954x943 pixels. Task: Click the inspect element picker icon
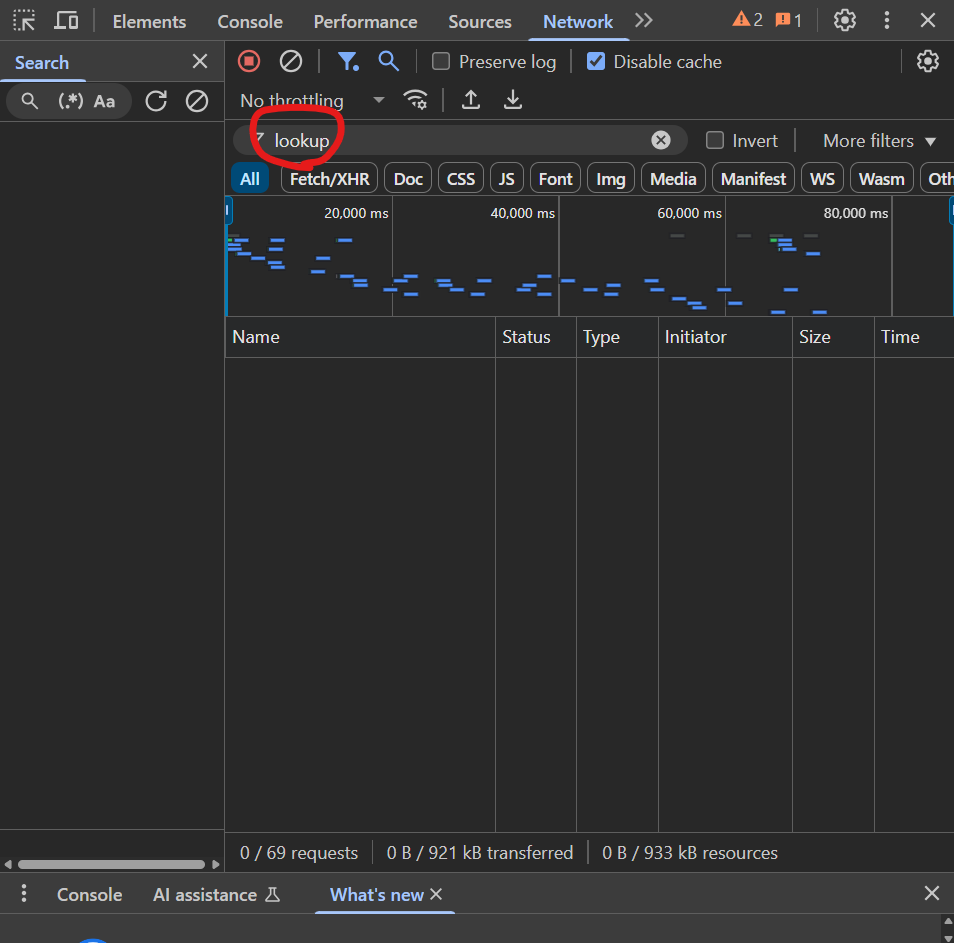click(24, 21)
